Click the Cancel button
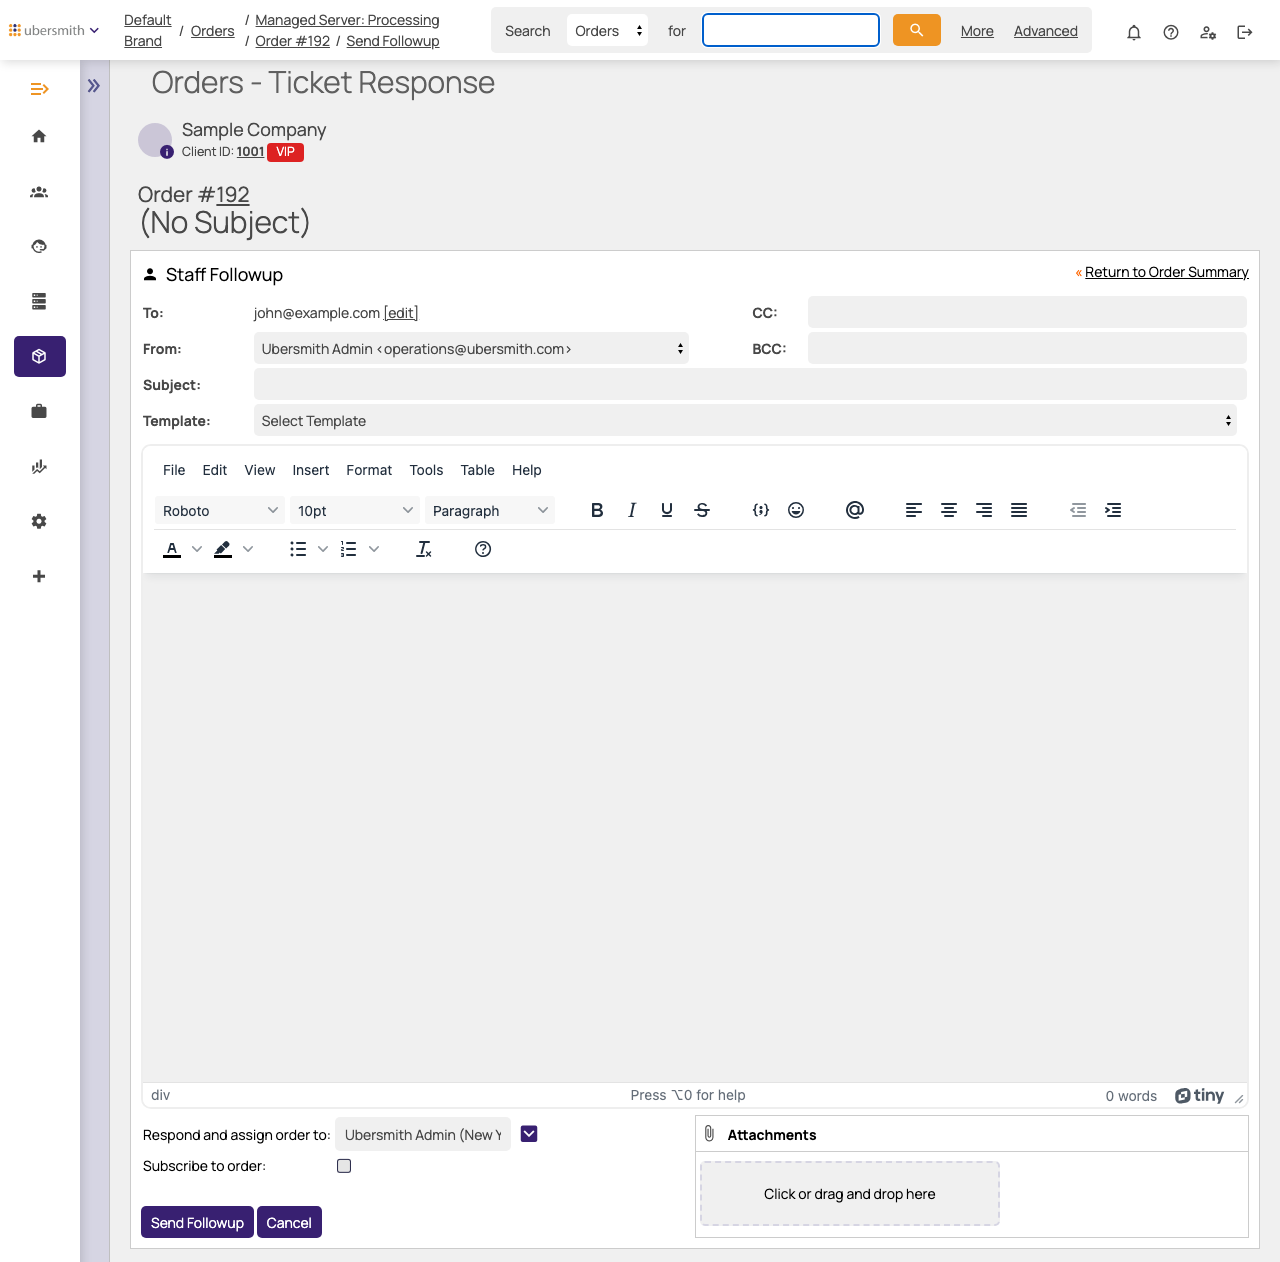 coord(289,1222)
